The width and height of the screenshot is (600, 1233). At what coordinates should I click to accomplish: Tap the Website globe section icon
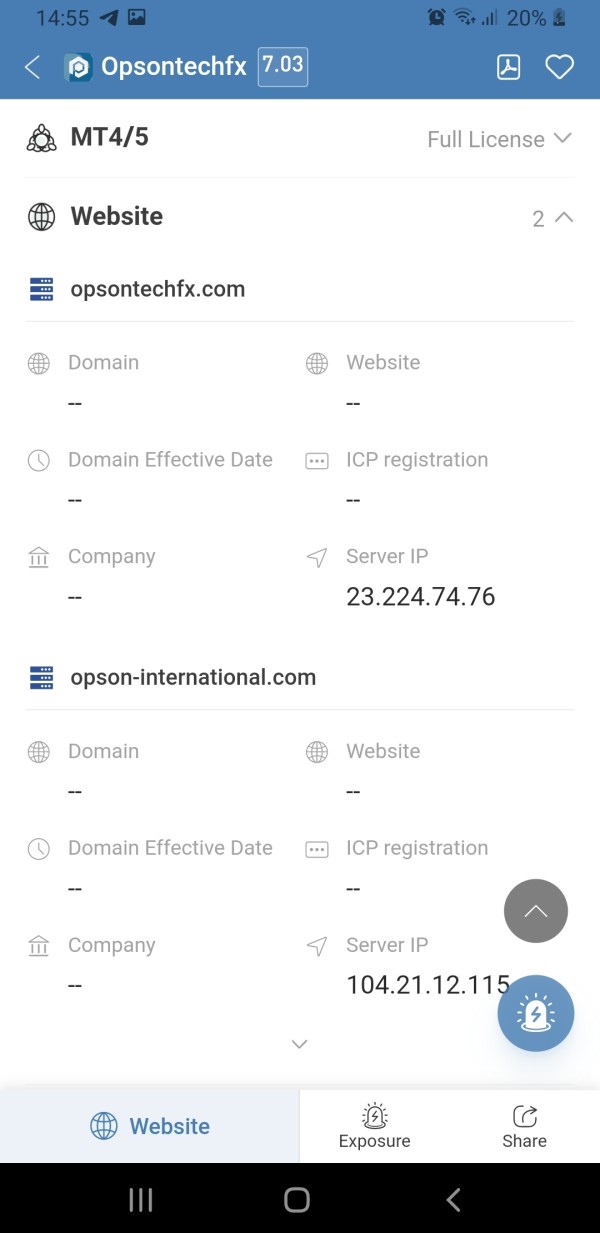(41, 217)
